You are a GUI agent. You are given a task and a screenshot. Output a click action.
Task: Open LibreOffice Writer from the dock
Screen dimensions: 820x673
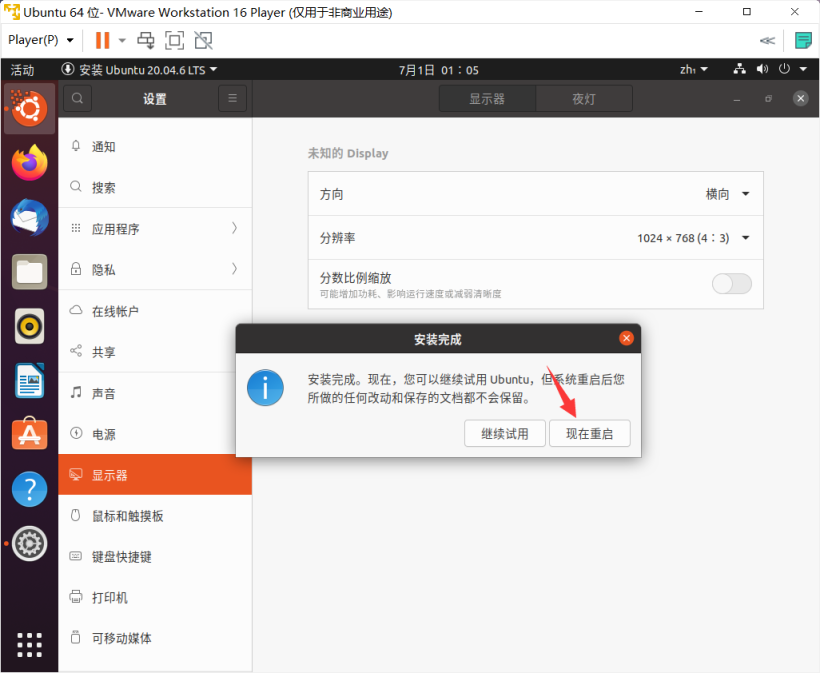coord(29,380)
